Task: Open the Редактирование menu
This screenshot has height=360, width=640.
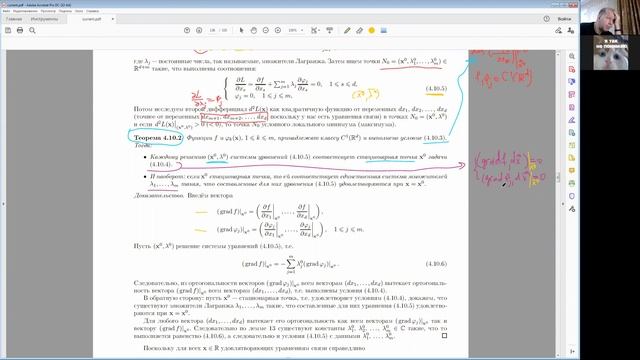Action: click(x=25, y=11)
